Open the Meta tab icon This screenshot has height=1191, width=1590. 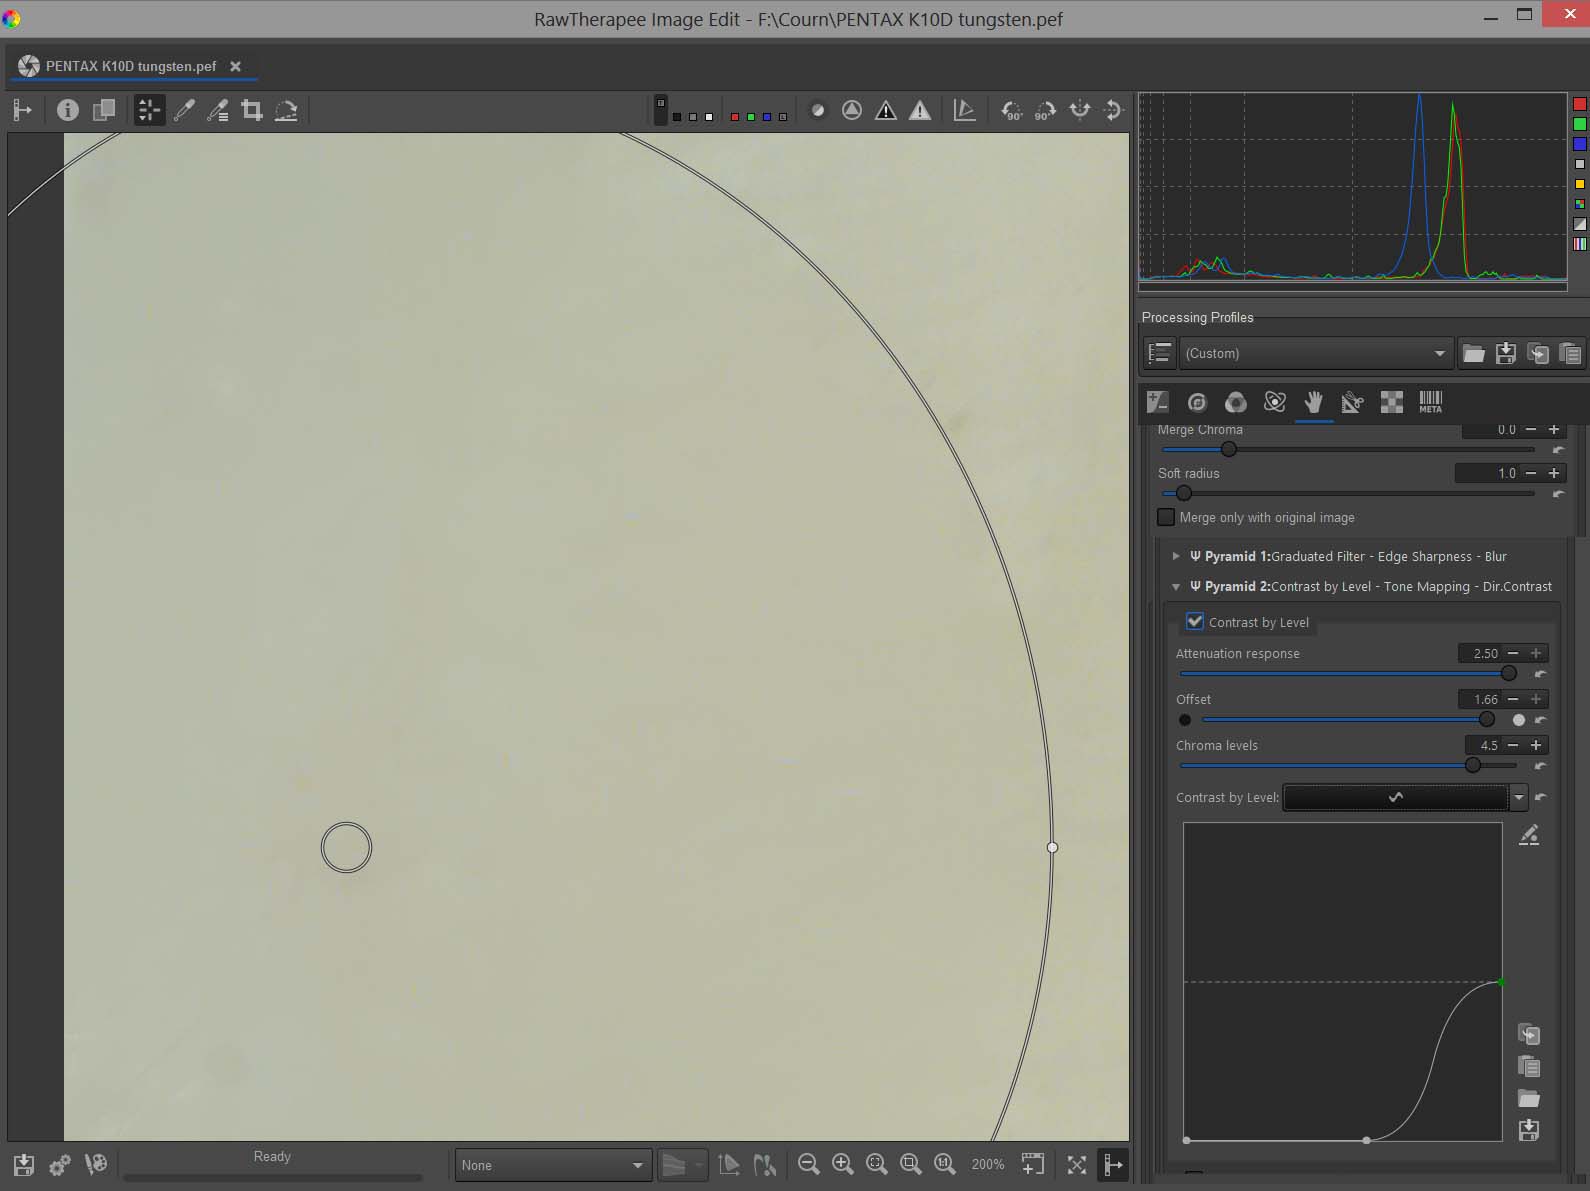pyautogui.click(x=1430, y=402)
